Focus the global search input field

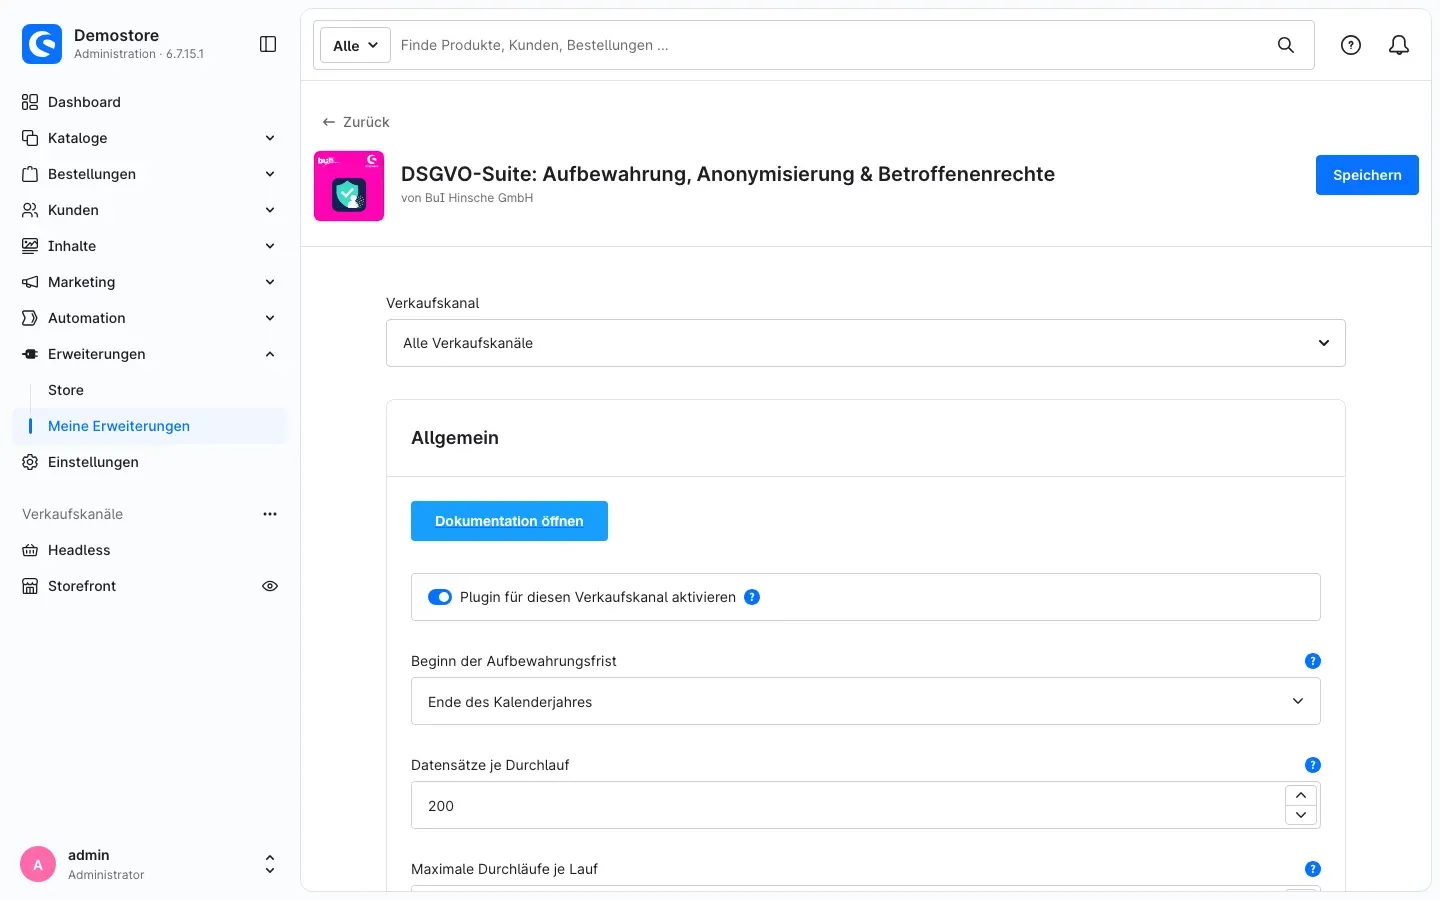(x=830, y=45)
